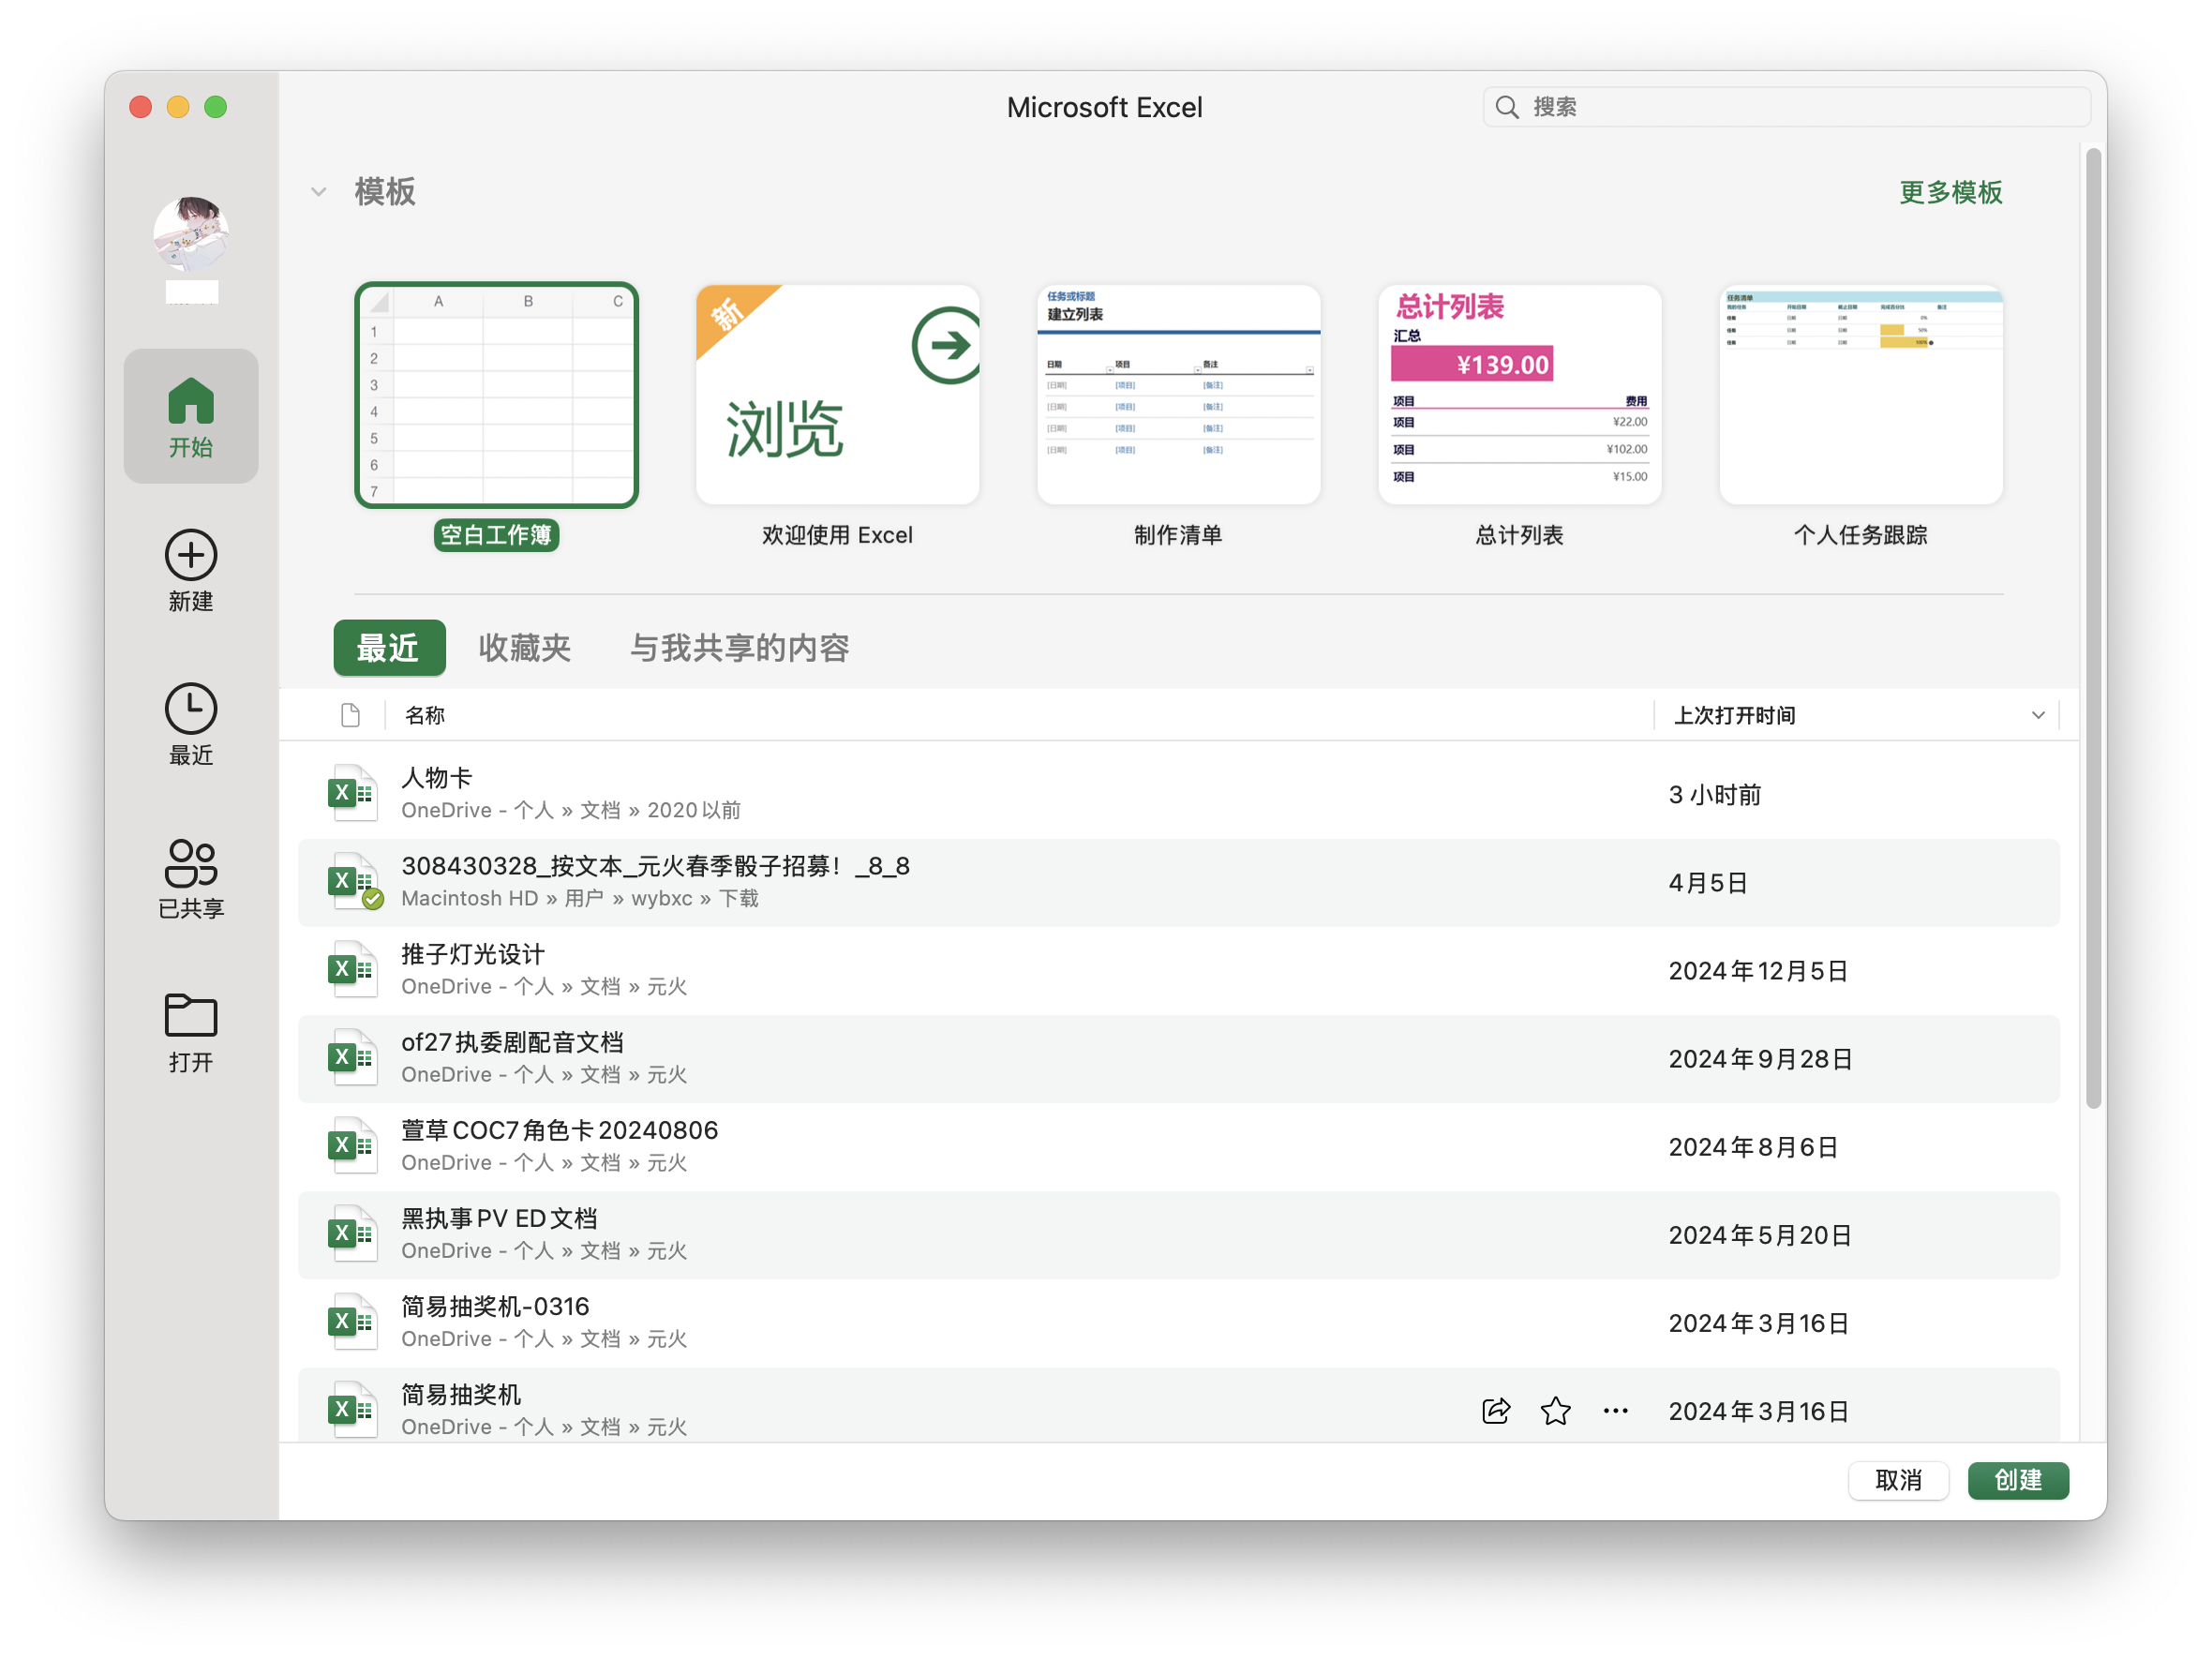The height and width of the screenshot is (1659, 2212).
Task: Click the 打开 folder sidebar icon
Action: tap(191, 1017)
